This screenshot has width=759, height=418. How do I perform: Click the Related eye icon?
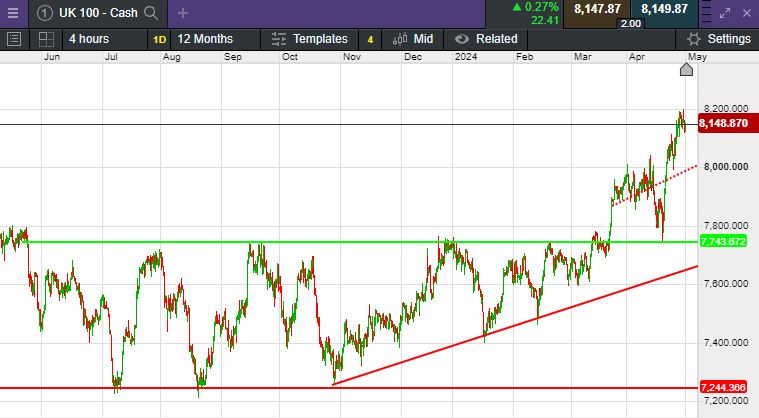tap(462, 39)
